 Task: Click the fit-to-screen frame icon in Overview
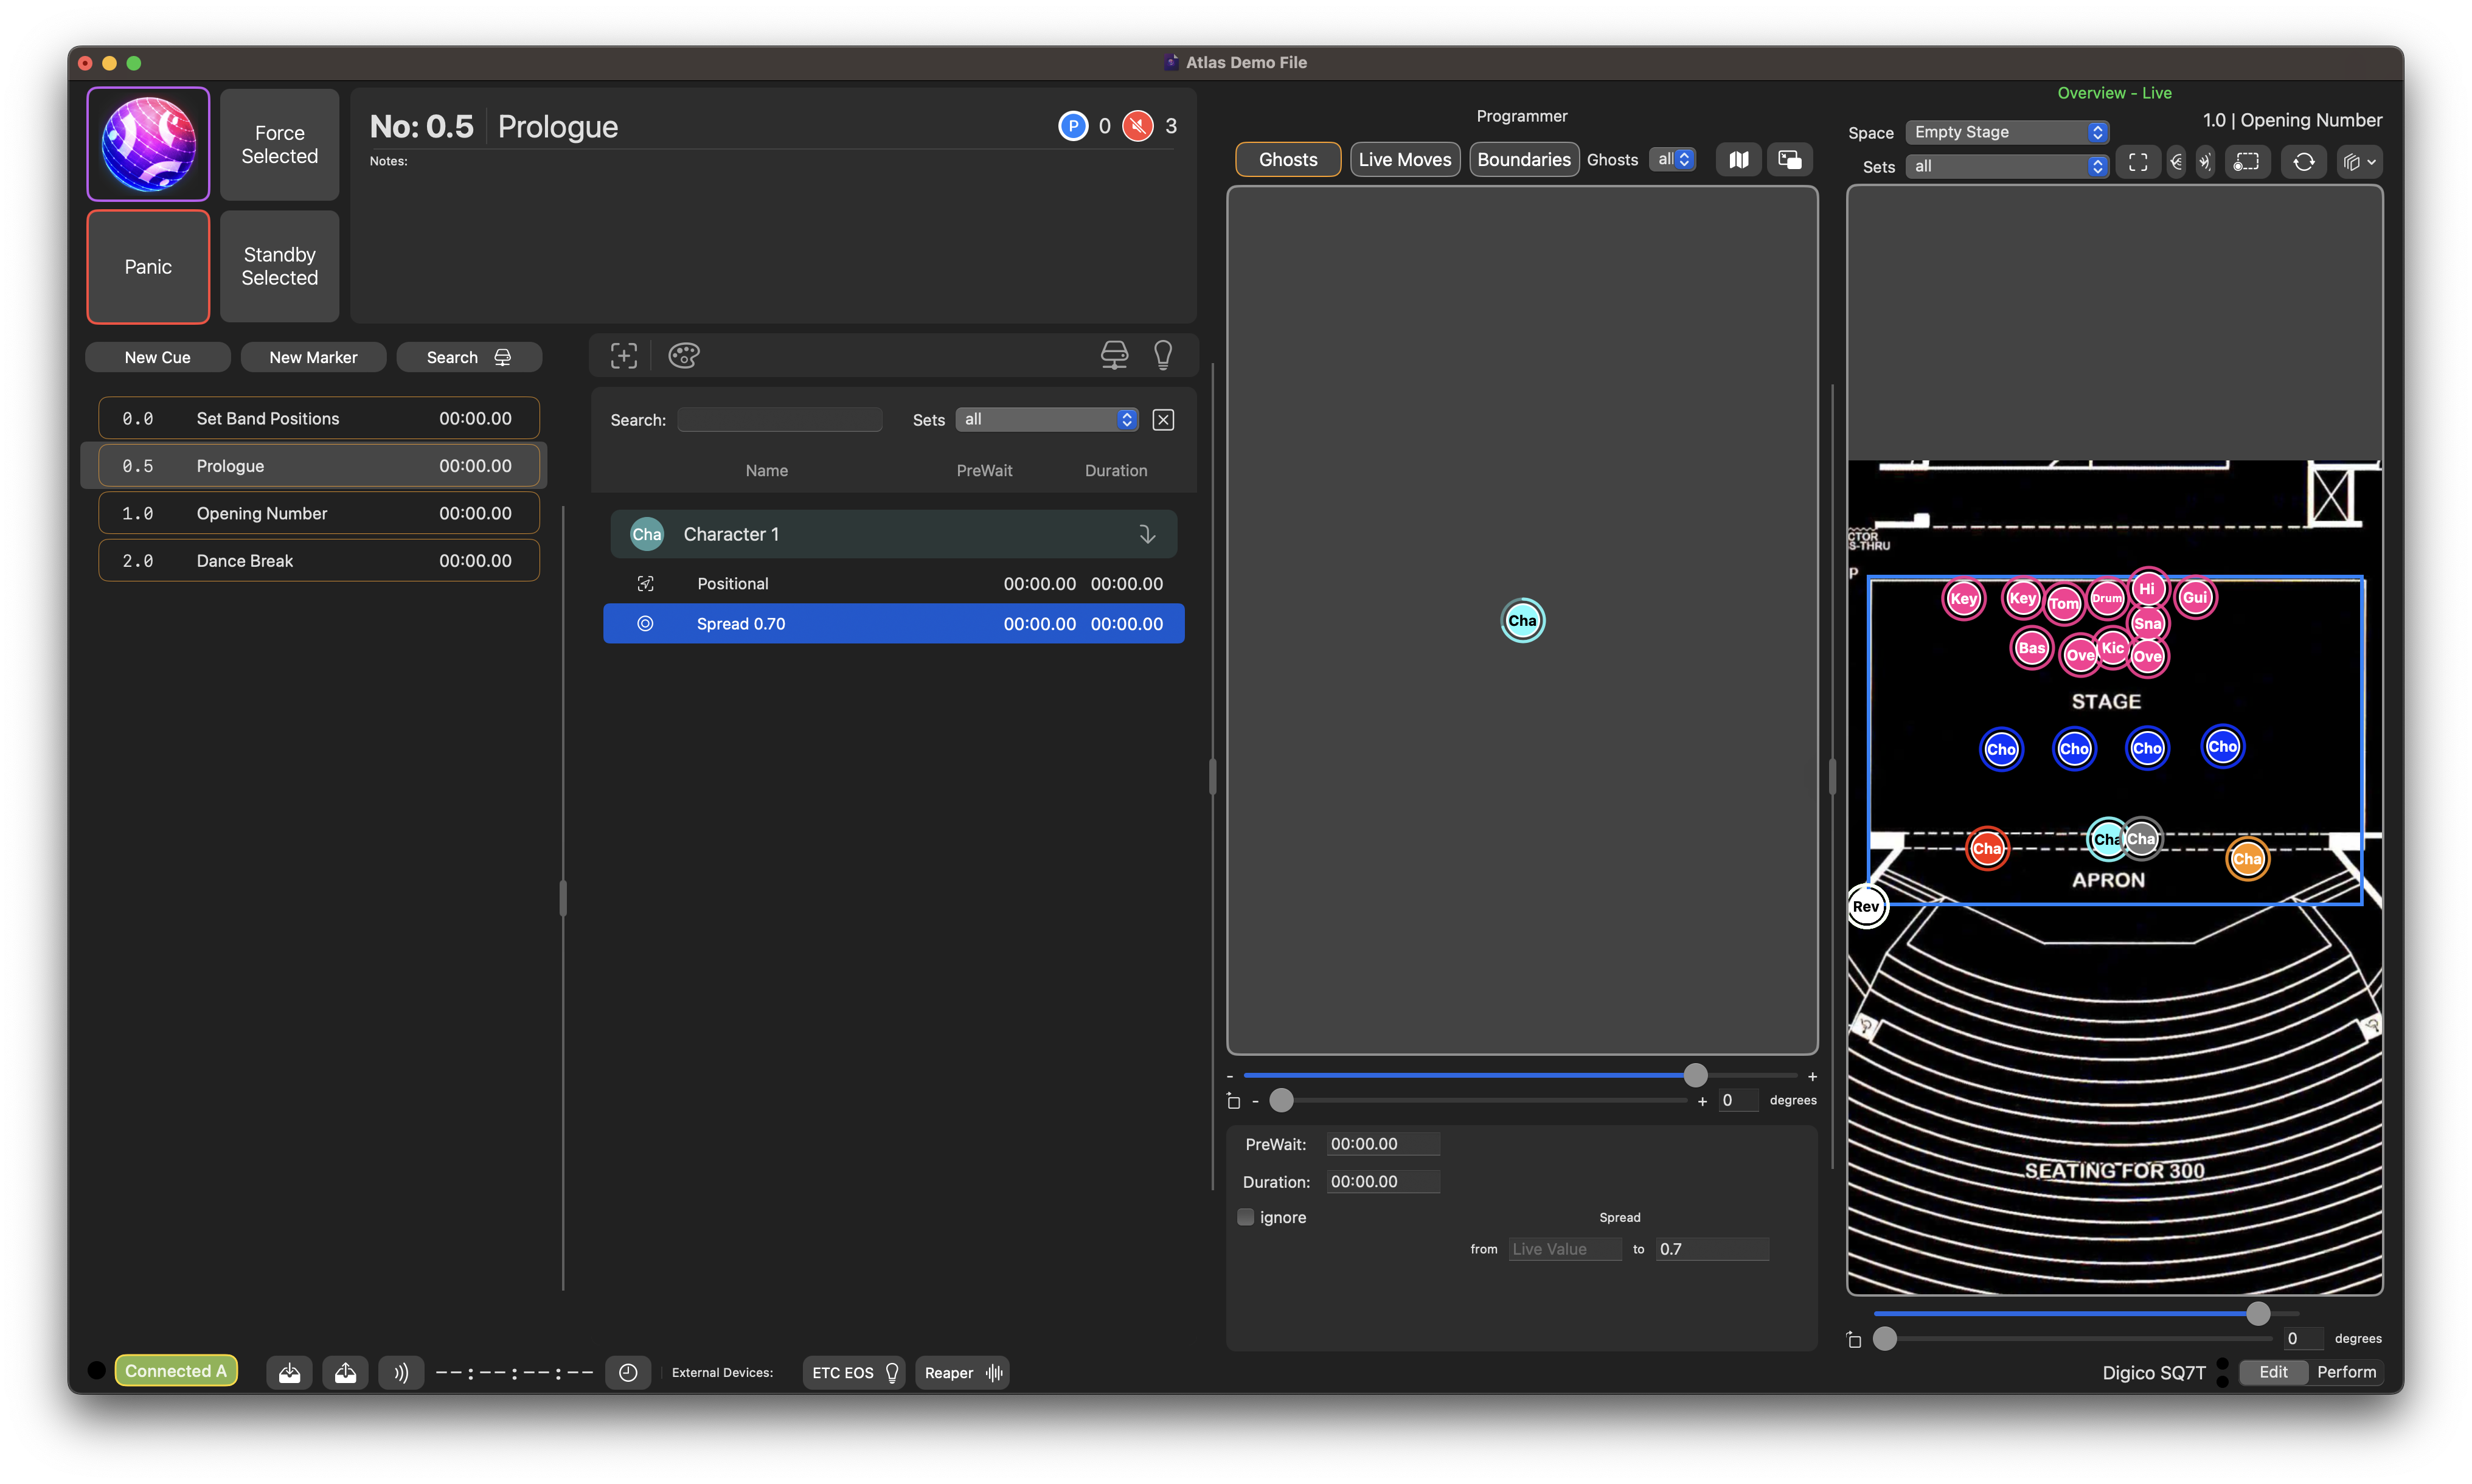pyautogui.click(x=2138, y=162)
